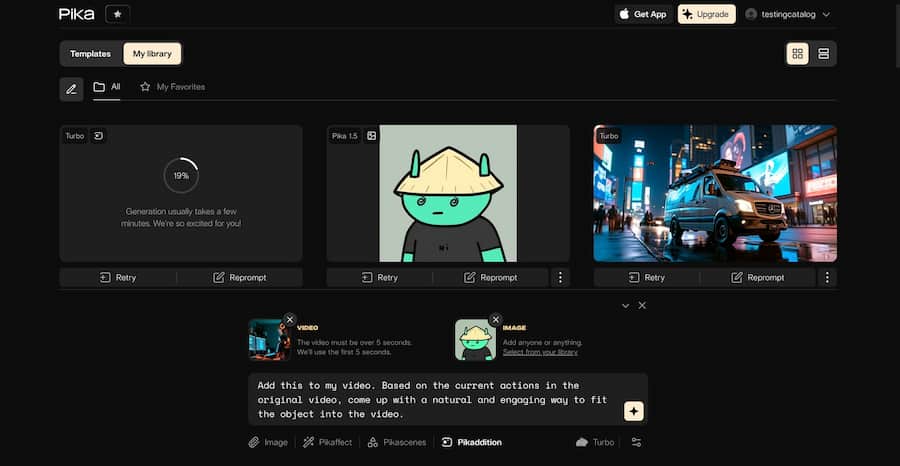Image resolution: width=900 pixels, height=466 pixels.
Task: Click the pencil edit icon beside All
Action: click(71, 90)
